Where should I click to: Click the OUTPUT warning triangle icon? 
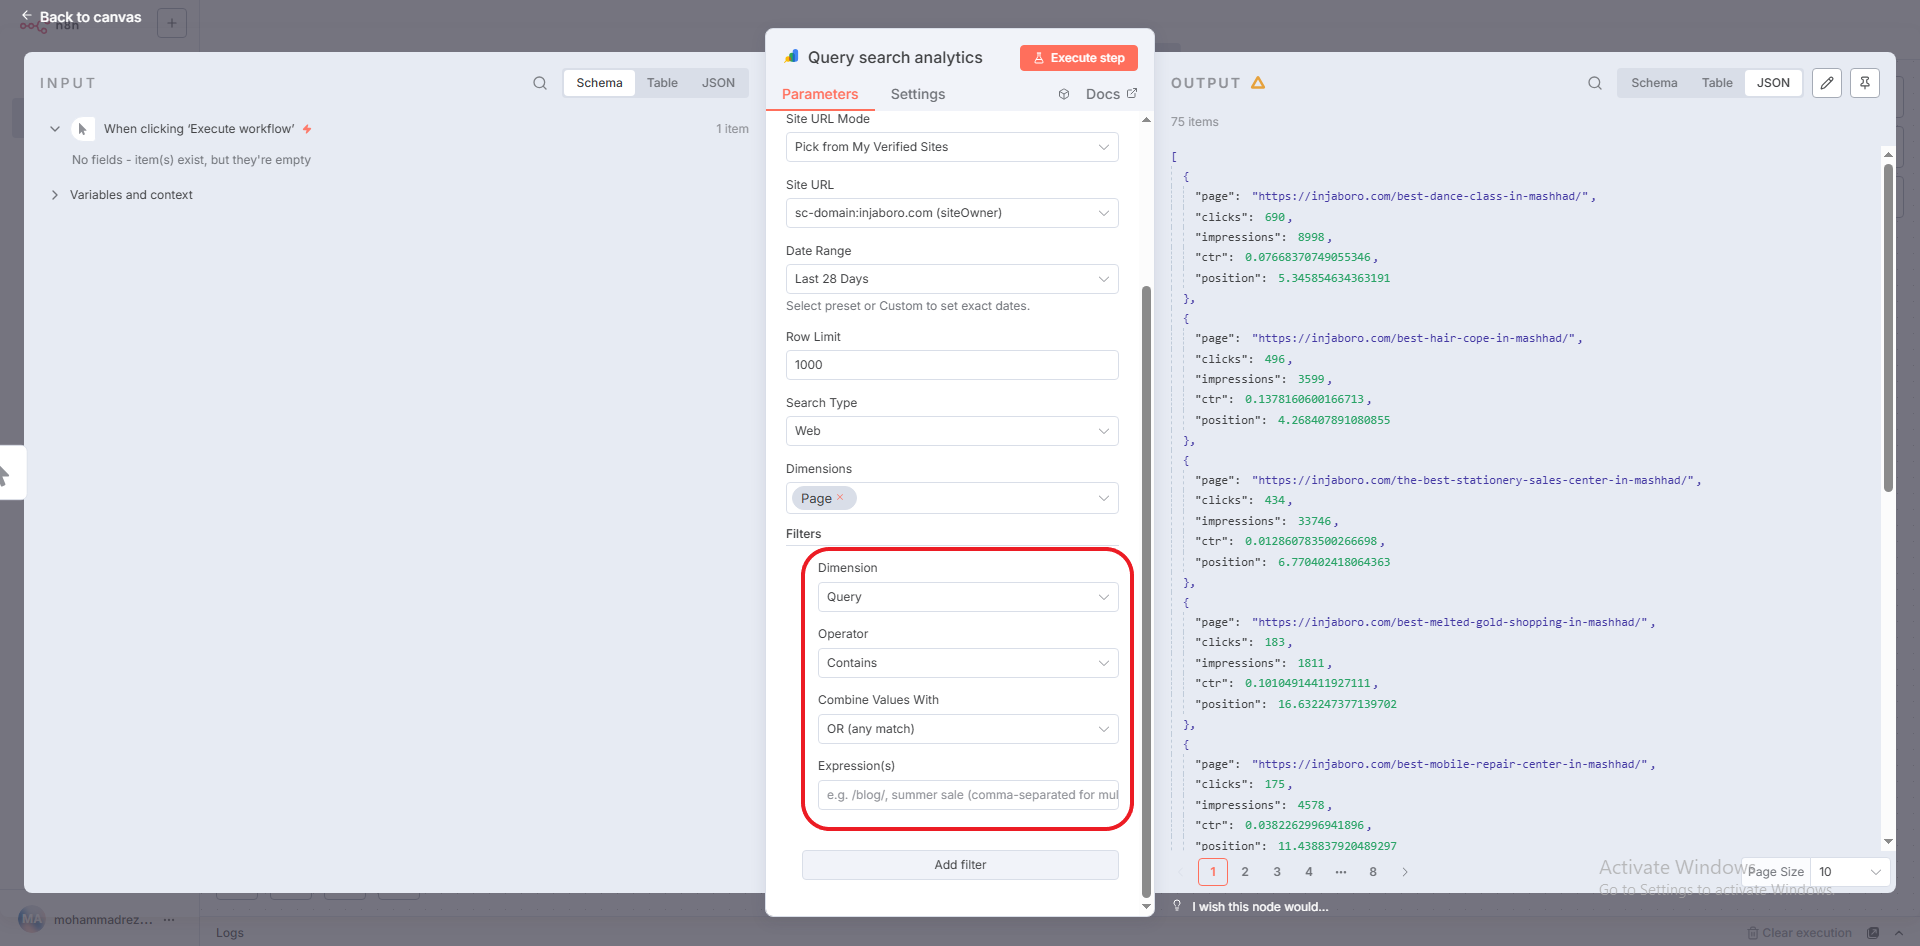coord(1258,83)
